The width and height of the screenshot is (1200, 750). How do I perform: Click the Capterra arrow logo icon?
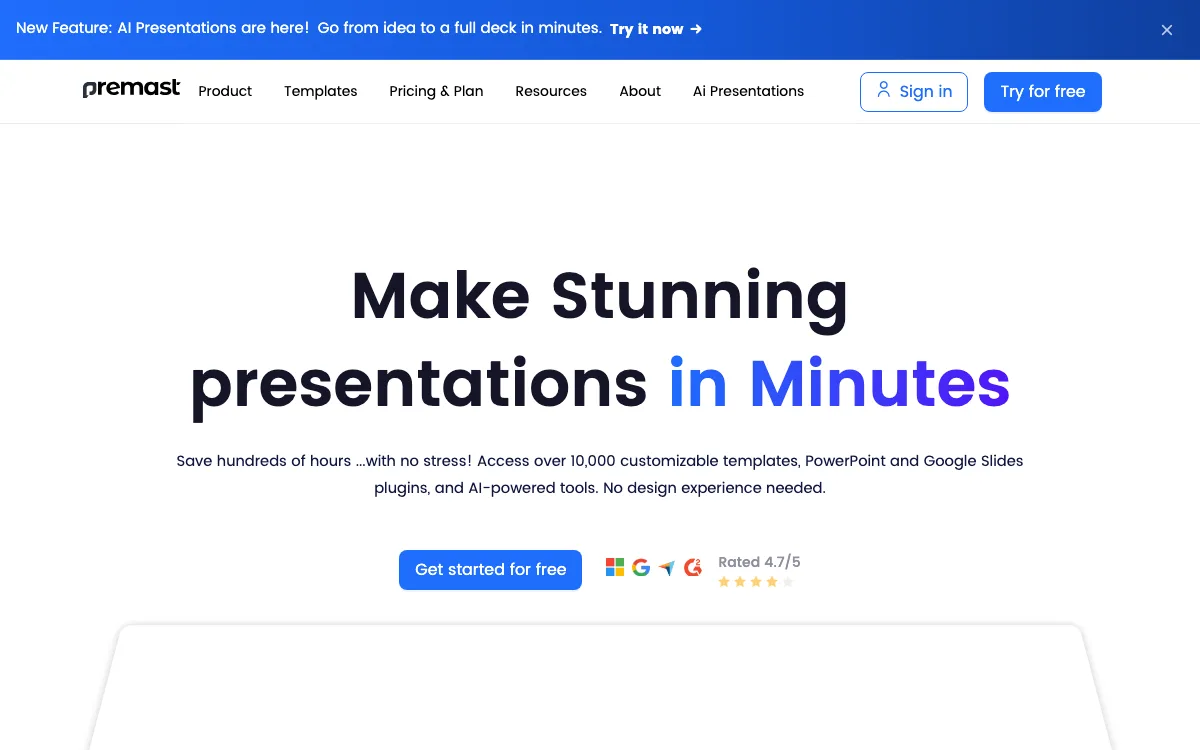click(x=667, y=568)
